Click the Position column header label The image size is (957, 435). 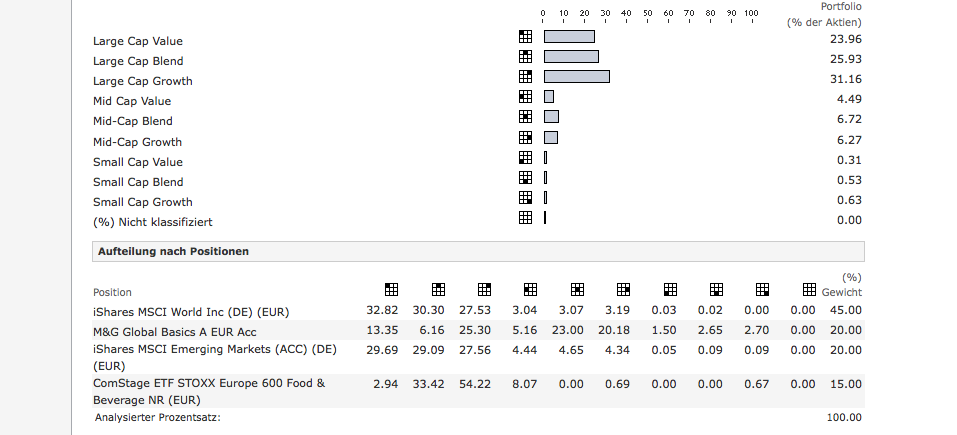pos(112,292)
